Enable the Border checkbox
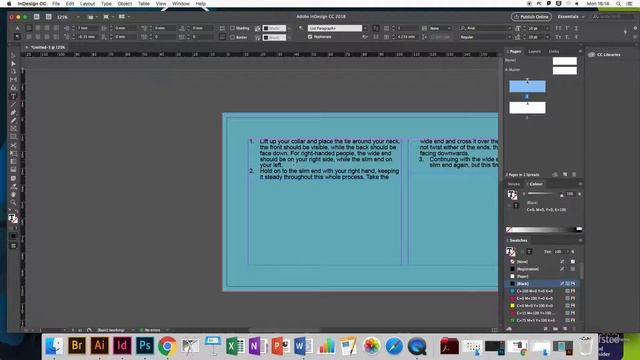Image resolution: width=640 pixels, height=360 pixels. (232, 37)
